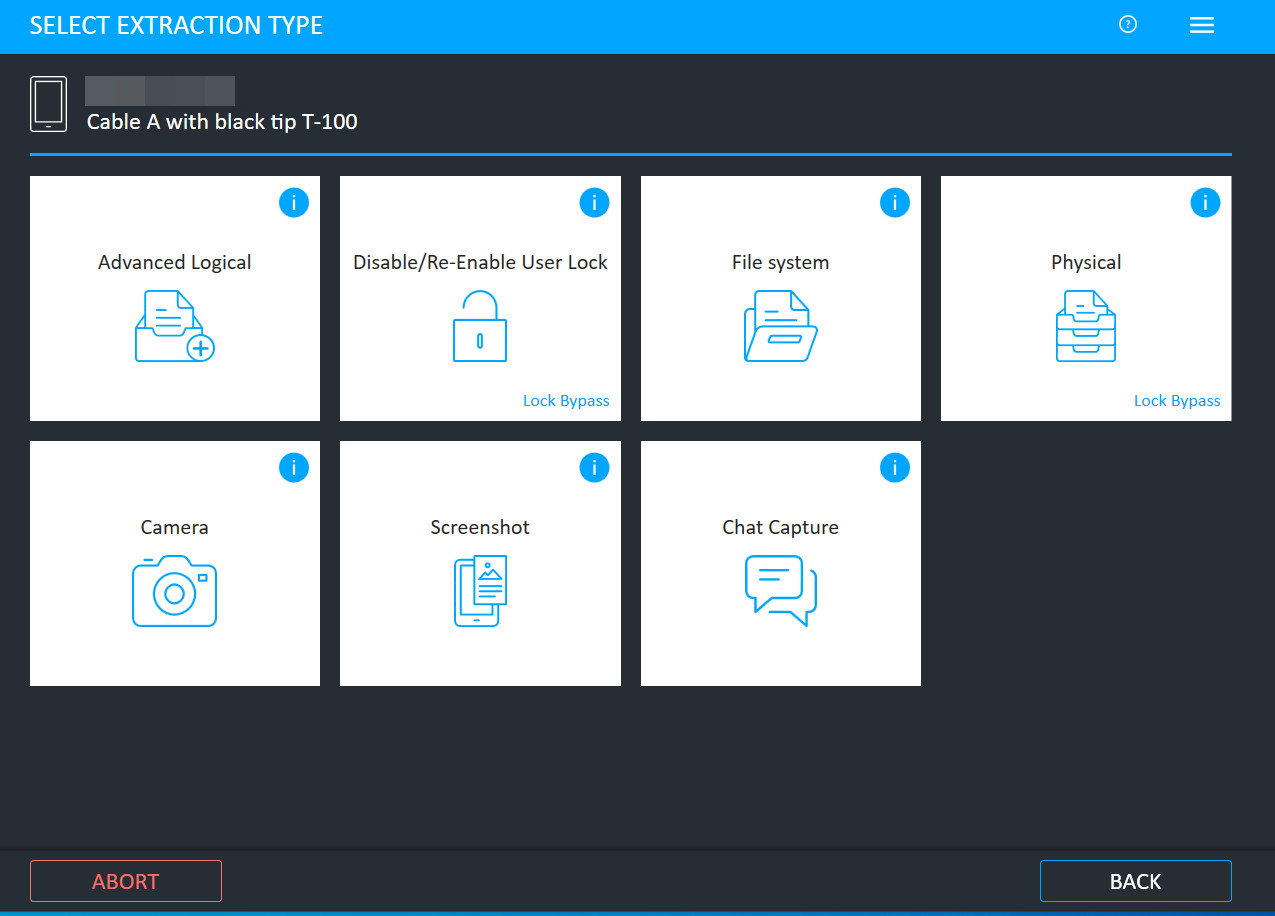Click info icon on Screenshot tile
This screenshot has width=1275, height=916.
coord(594,467)
